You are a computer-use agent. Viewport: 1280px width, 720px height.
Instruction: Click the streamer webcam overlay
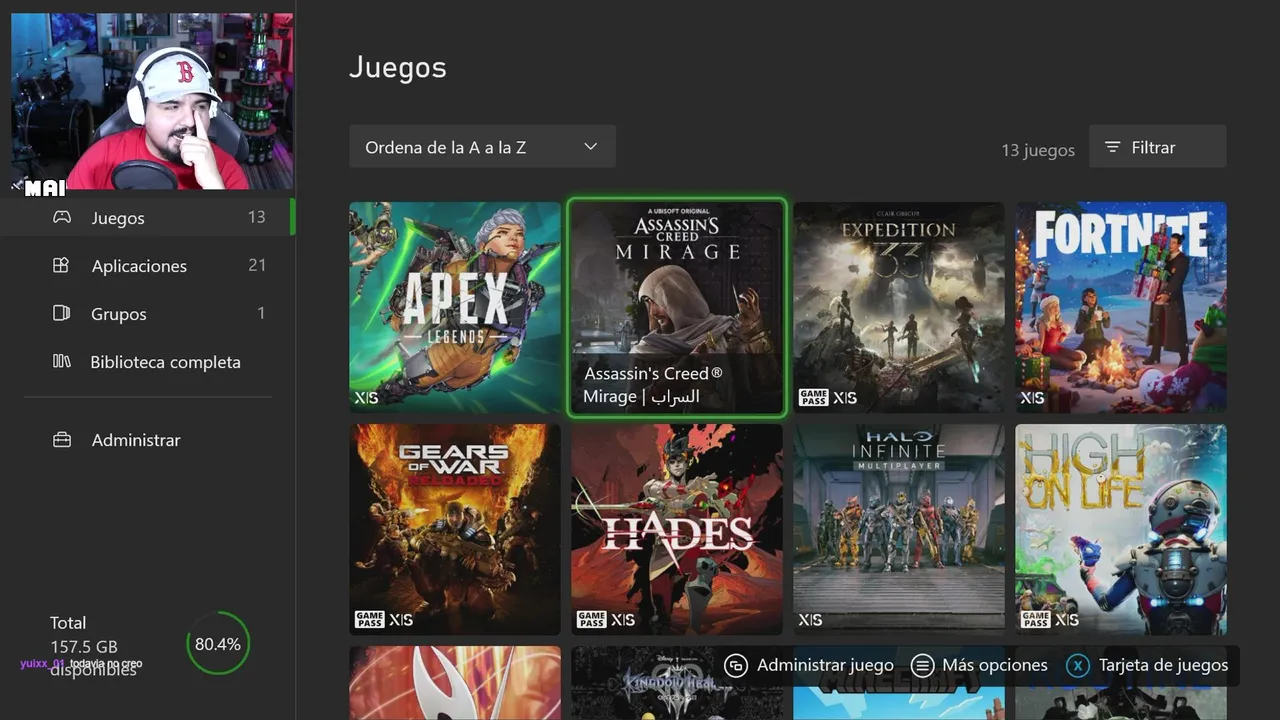[x=152, y=102]
